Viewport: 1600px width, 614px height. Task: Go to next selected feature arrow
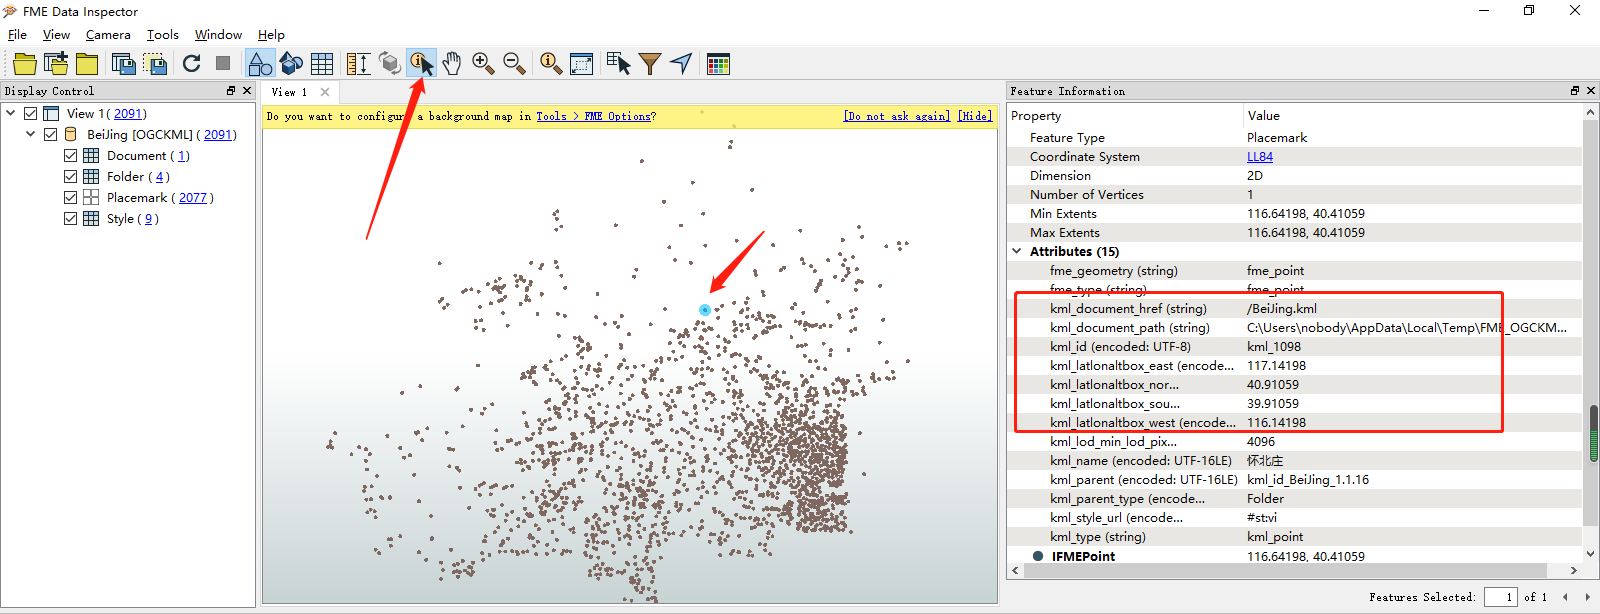click(1587, 597)
